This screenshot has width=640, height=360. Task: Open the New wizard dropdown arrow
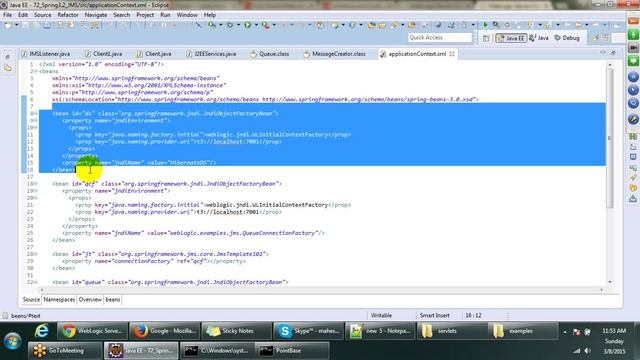click(16, 25)
